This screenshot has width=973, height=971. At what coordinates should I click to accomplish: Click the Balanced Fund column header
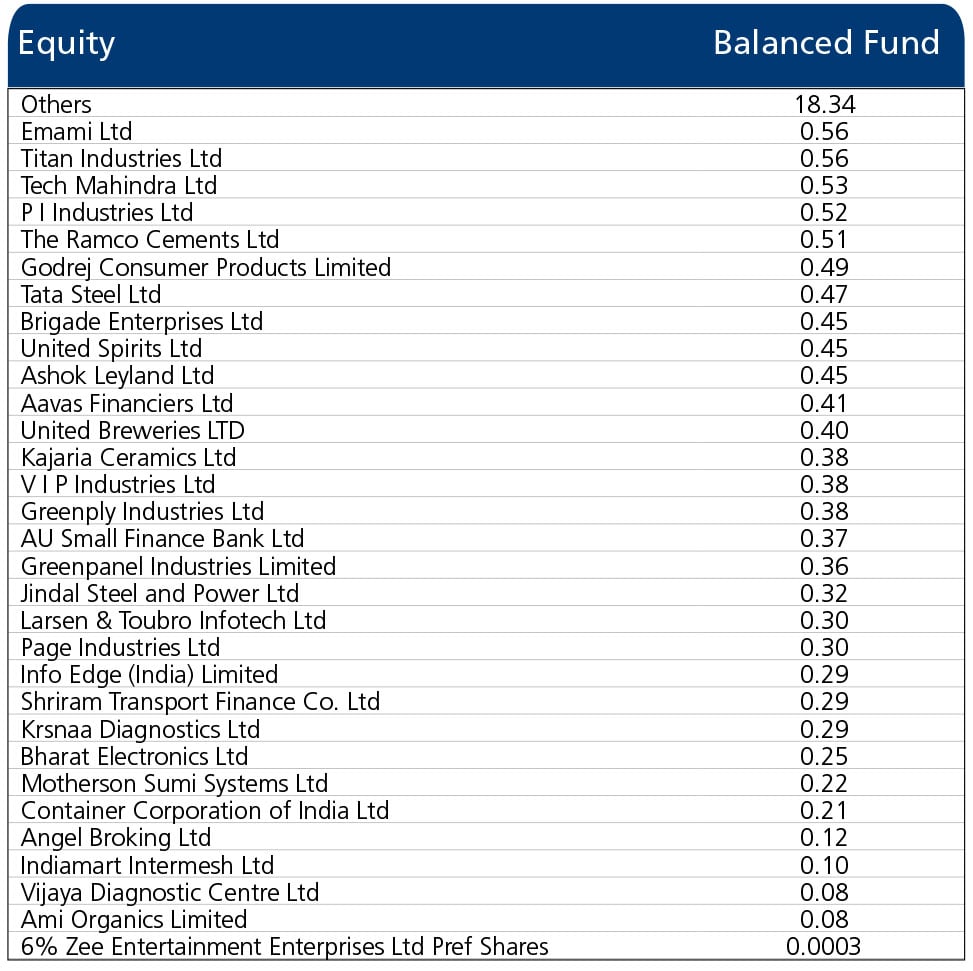(826, 43)
